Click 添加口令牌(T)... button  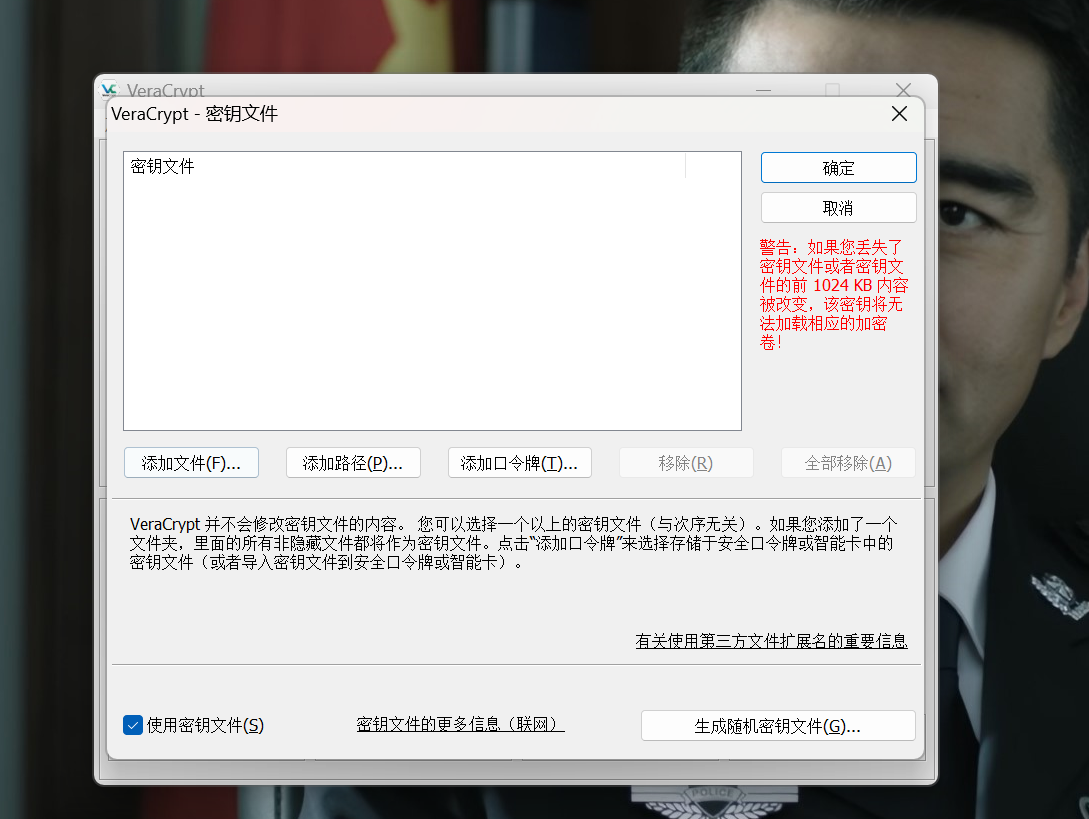(x=519, y=463)
